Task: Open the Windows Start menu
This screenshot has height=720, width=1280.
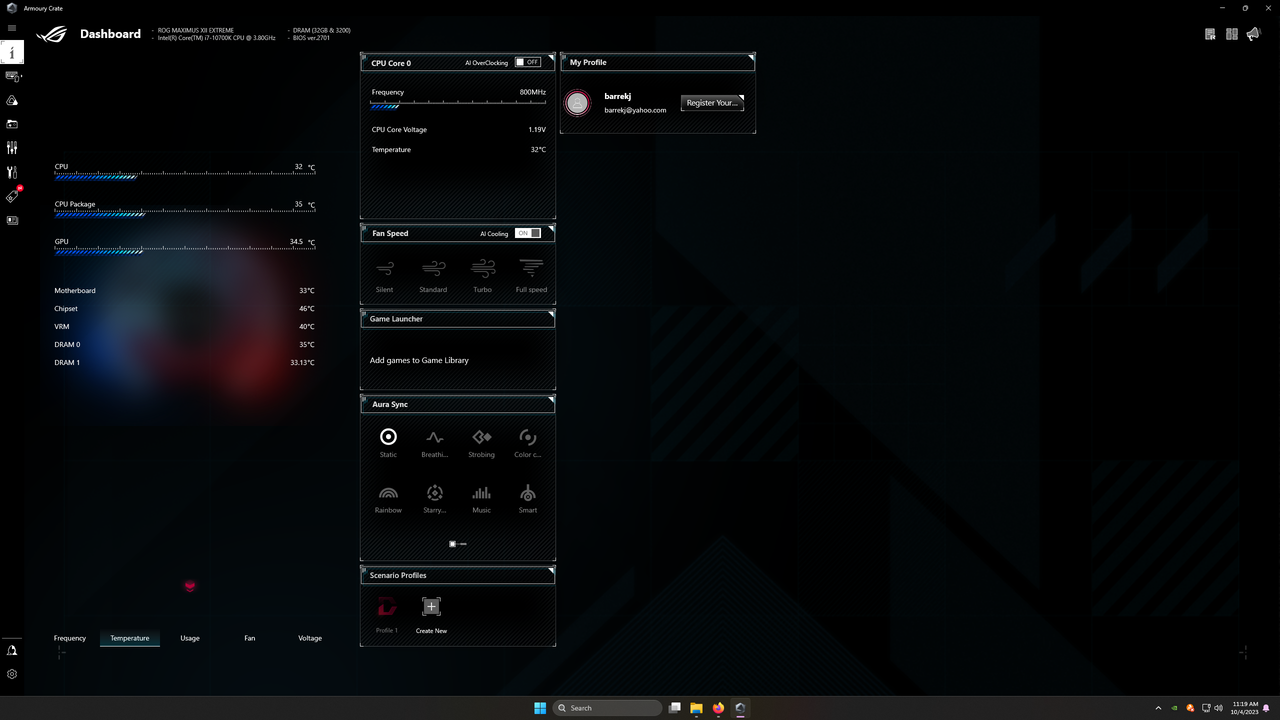Action: 540,708
